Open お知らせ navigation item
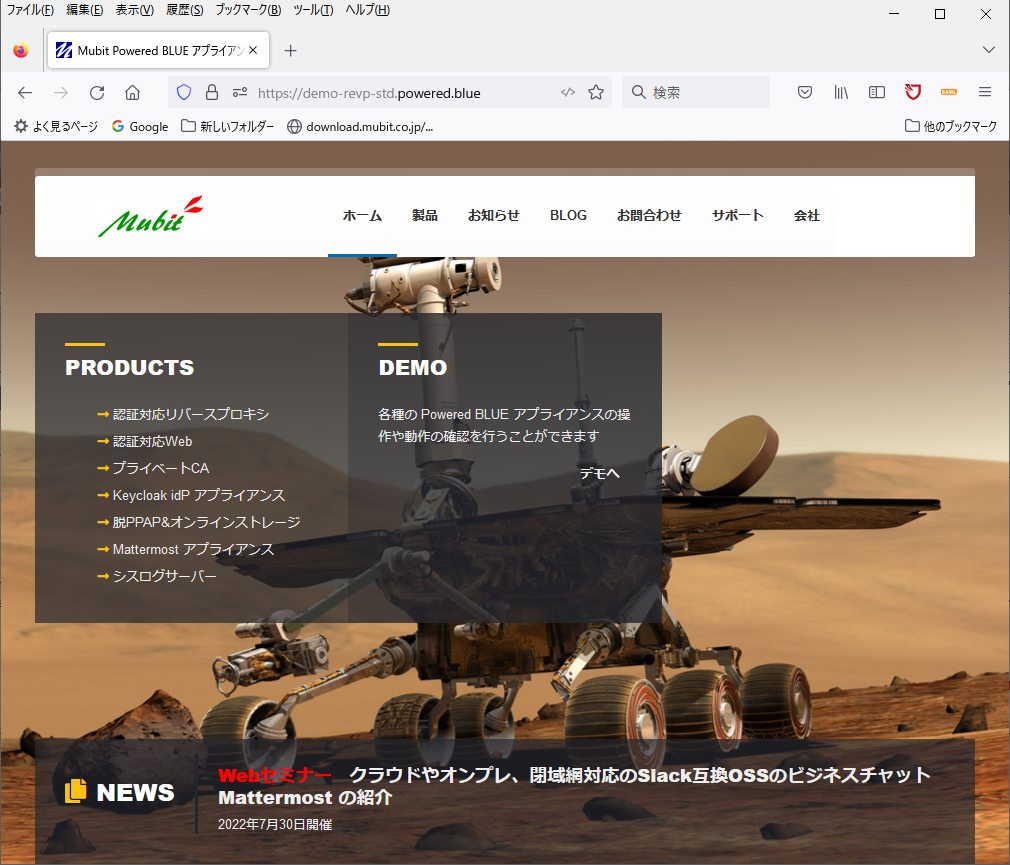 [x=493, y=216]
